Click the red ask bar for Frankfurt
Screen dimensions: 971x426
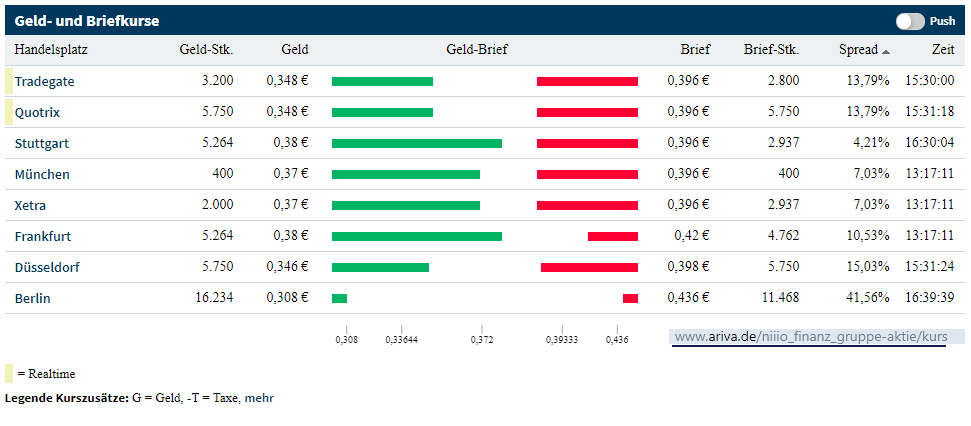[612, 236]
